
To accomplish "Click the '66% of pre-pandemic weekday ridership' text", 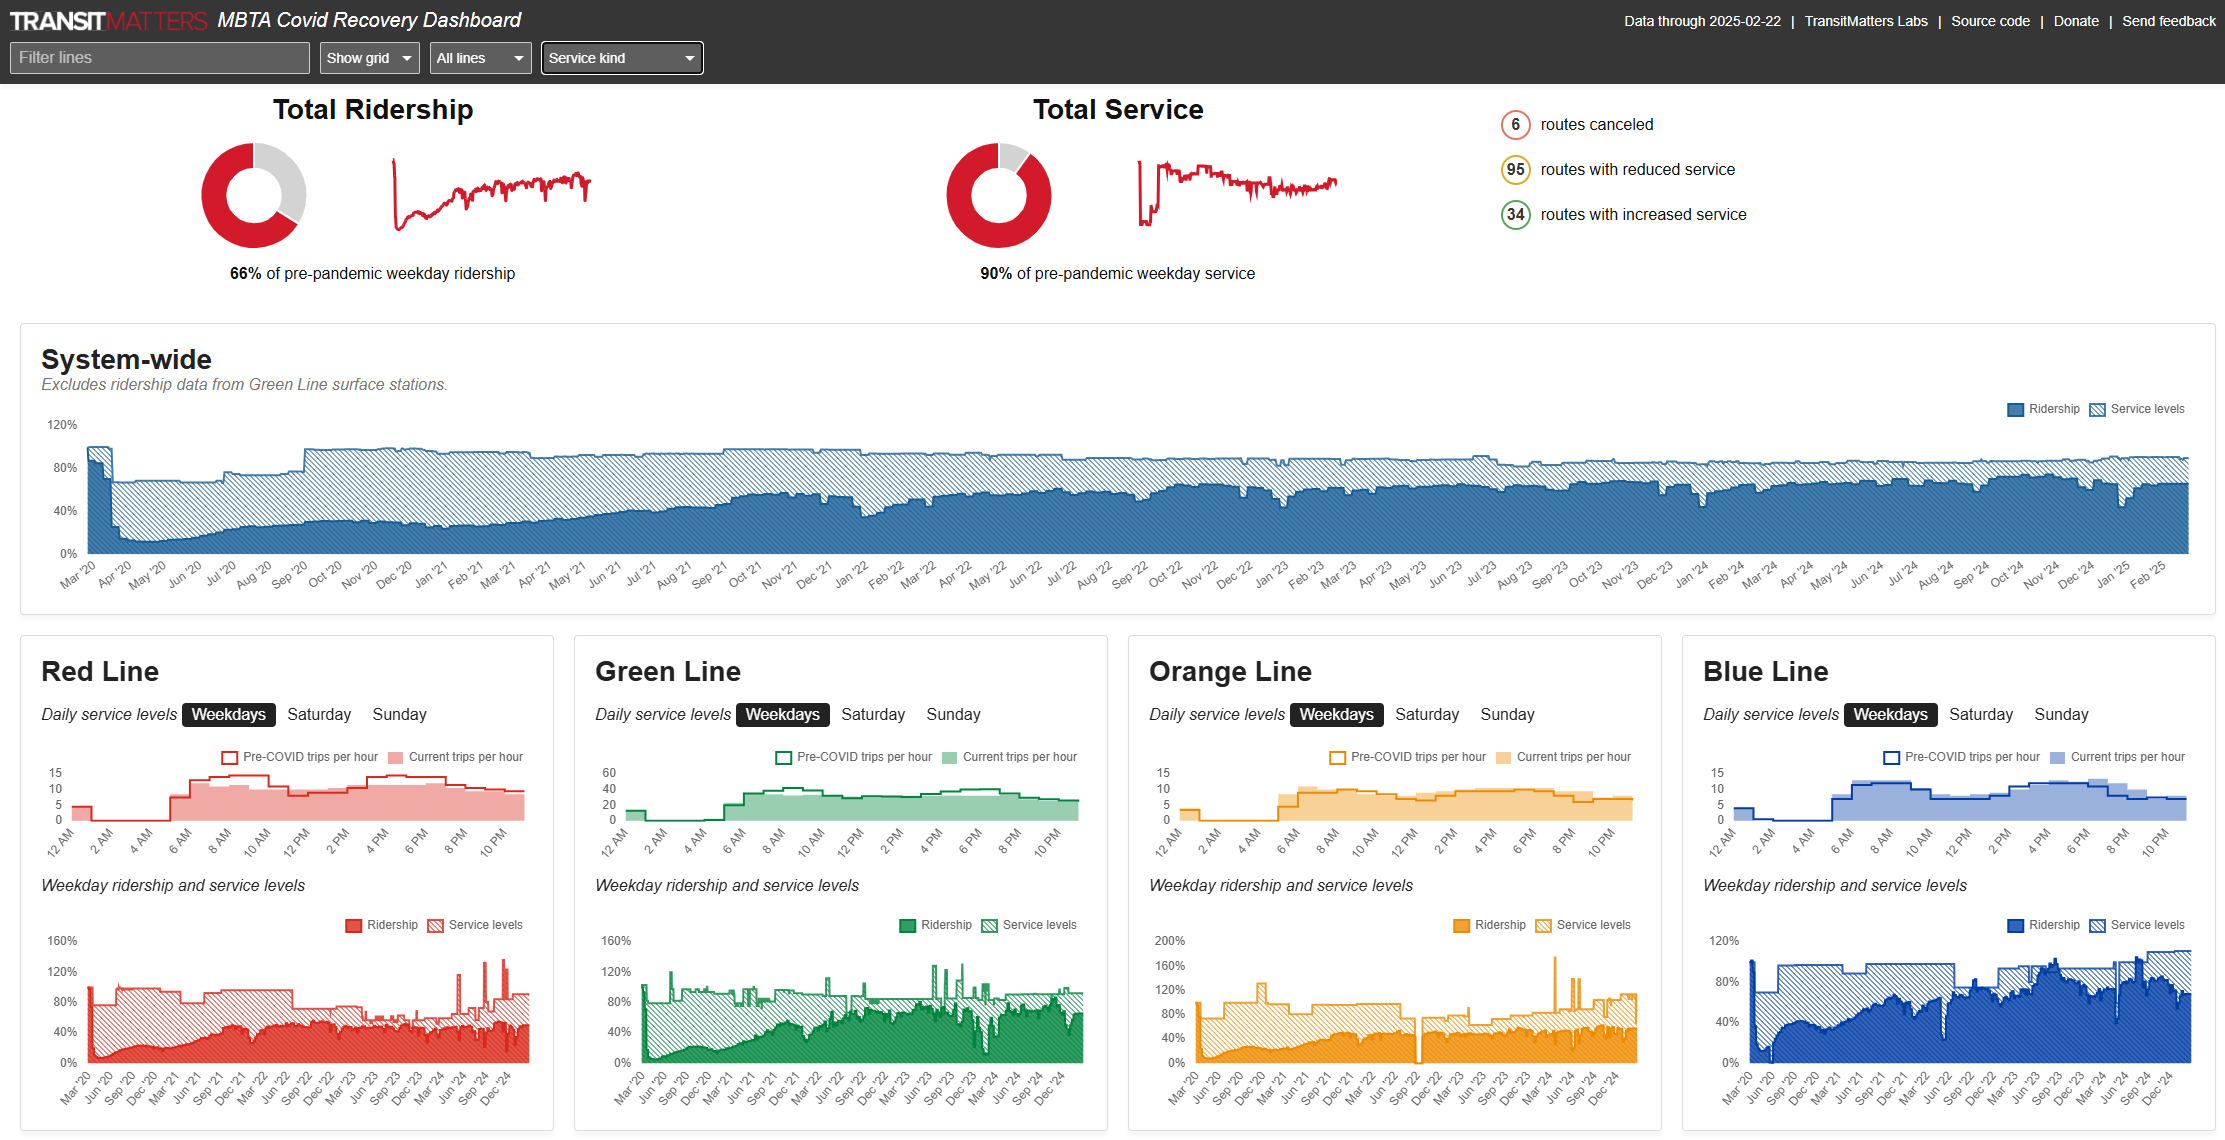I will click(372, 274).
